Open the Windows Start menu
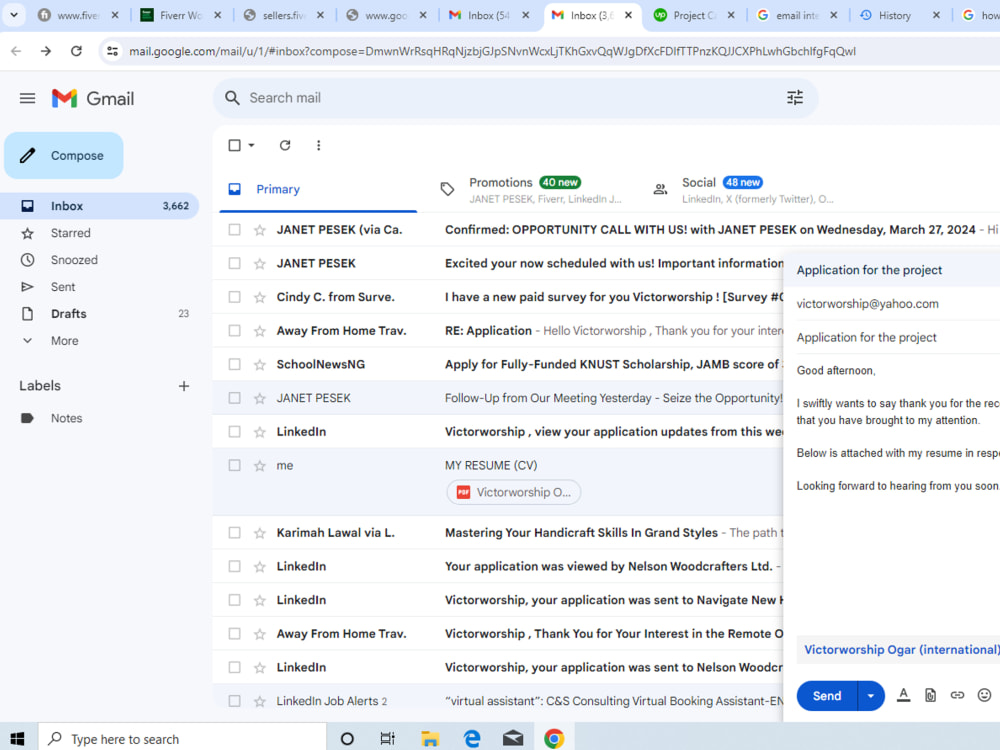This screenshot has height=750, width=1000. [17, 739]
